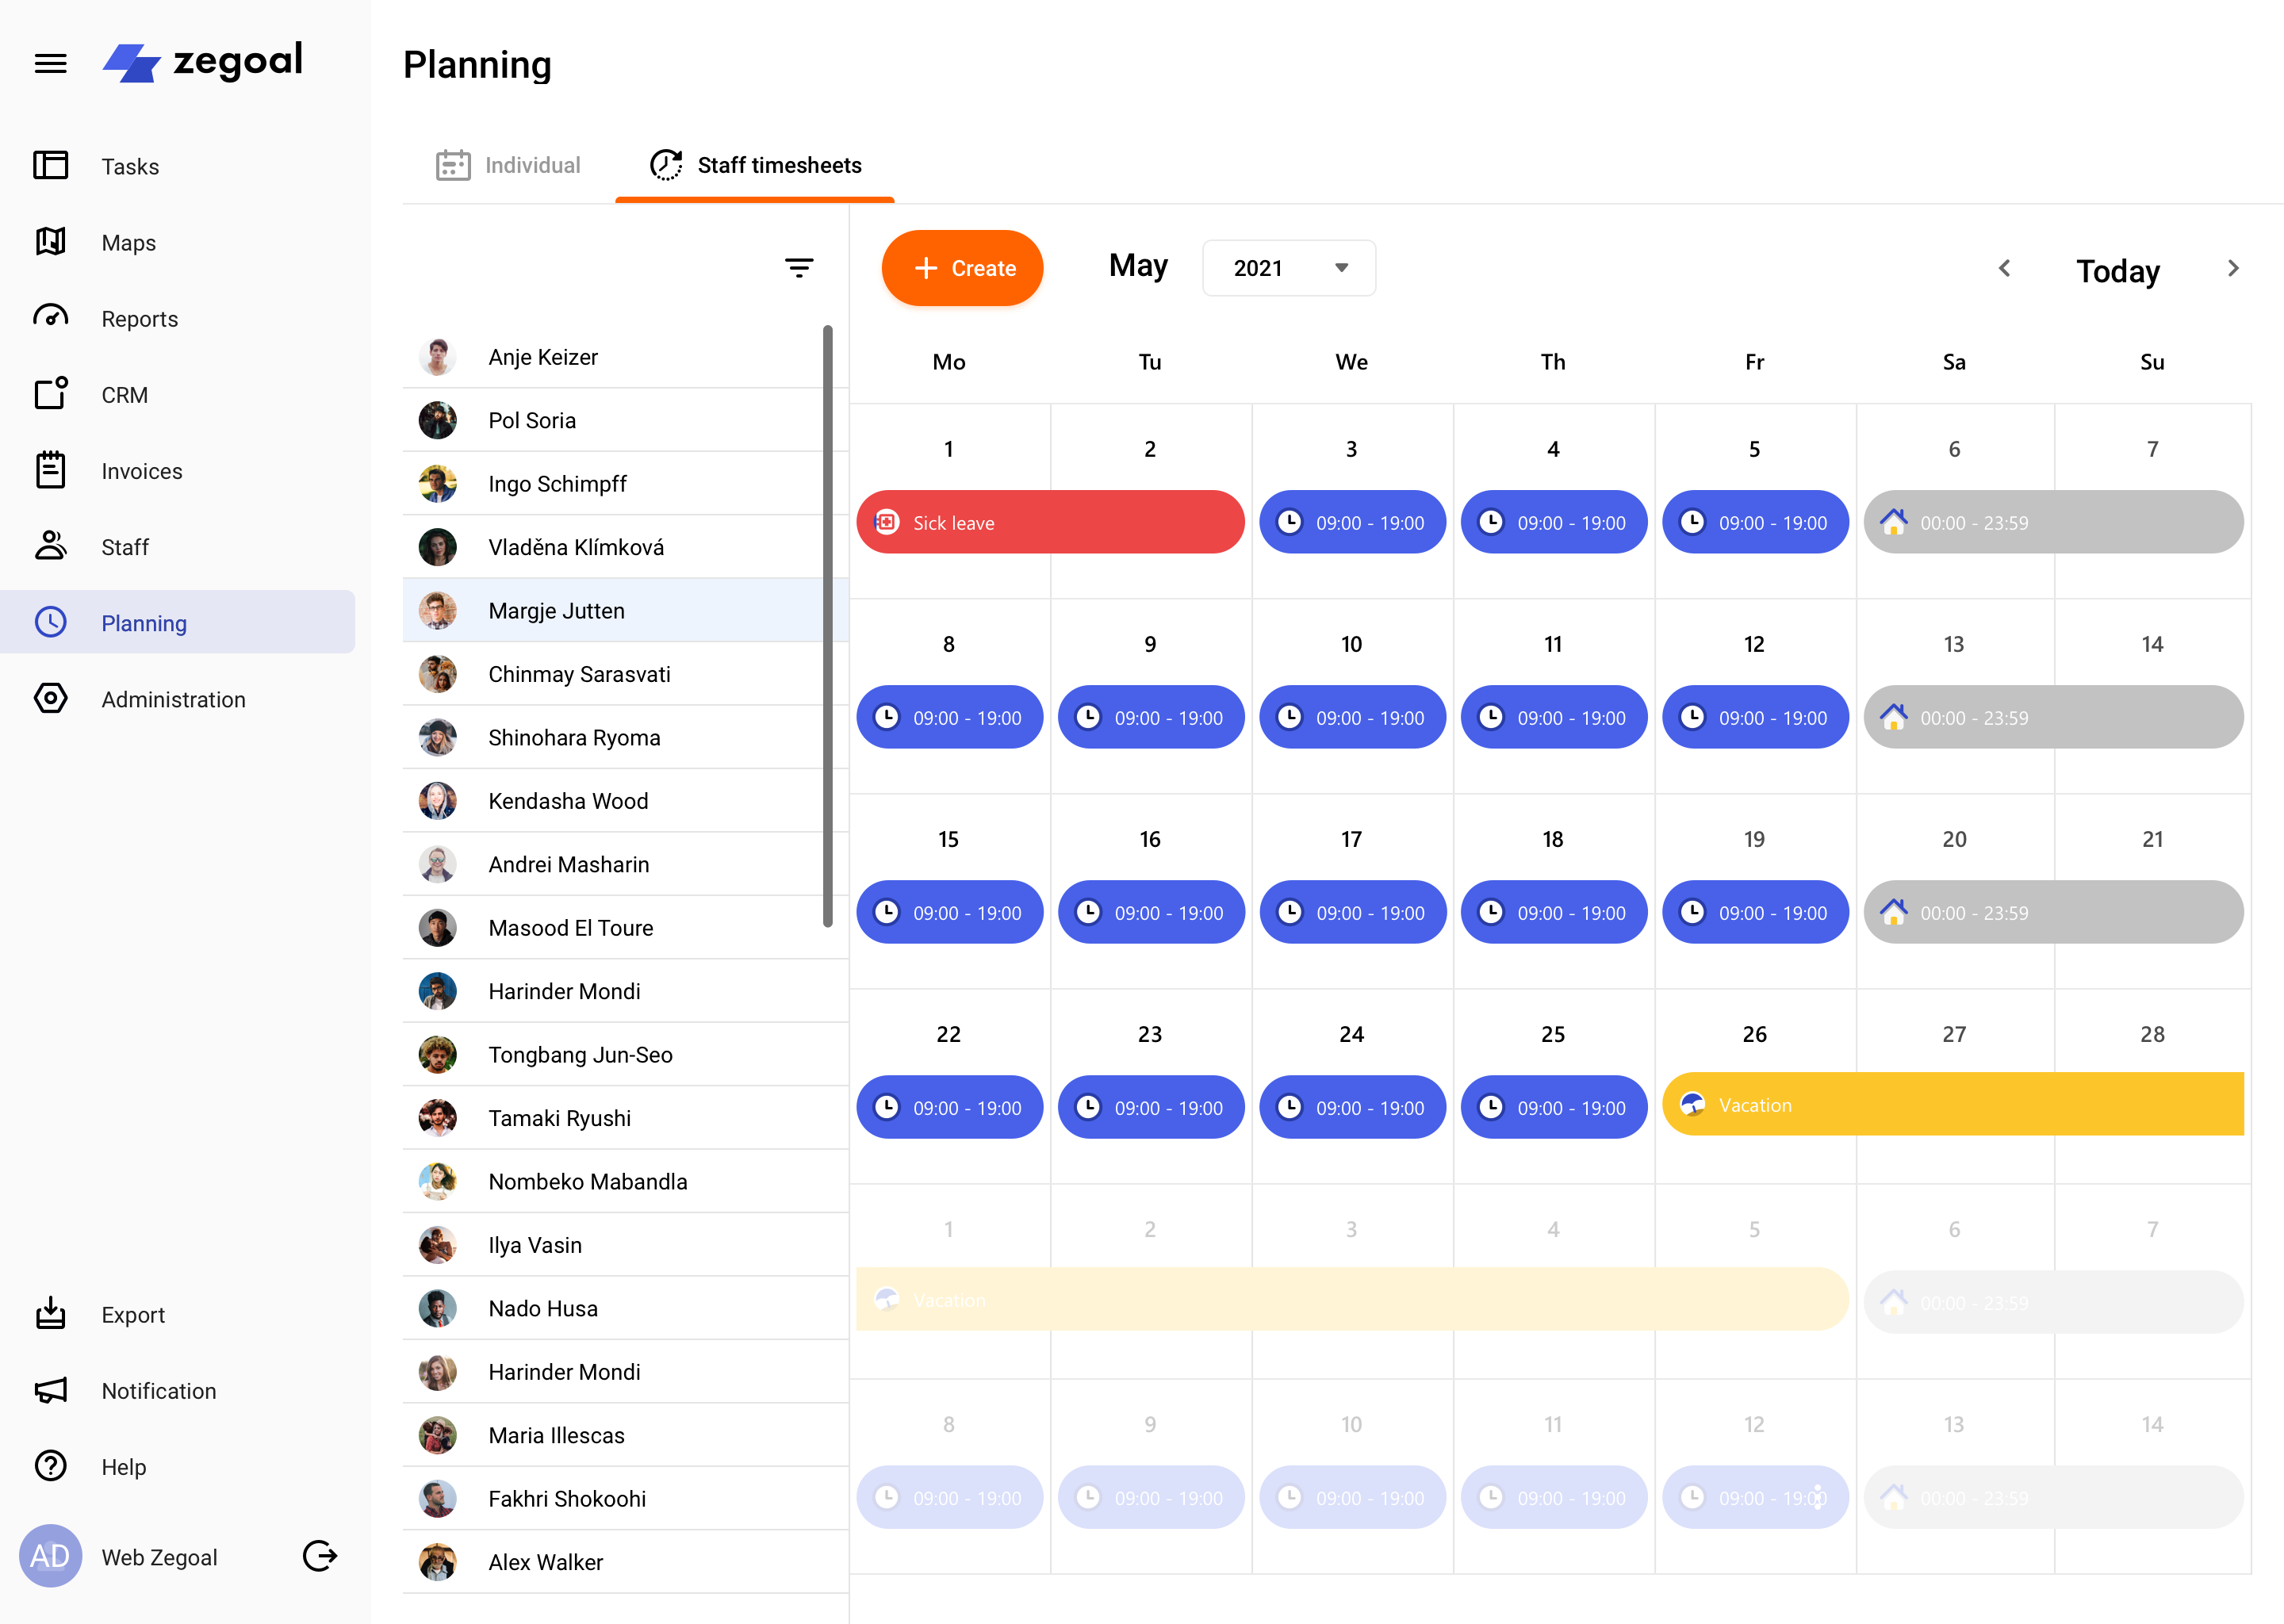
Task: Collapse the sidebar with hamburger menu
Action: [50, 62]
